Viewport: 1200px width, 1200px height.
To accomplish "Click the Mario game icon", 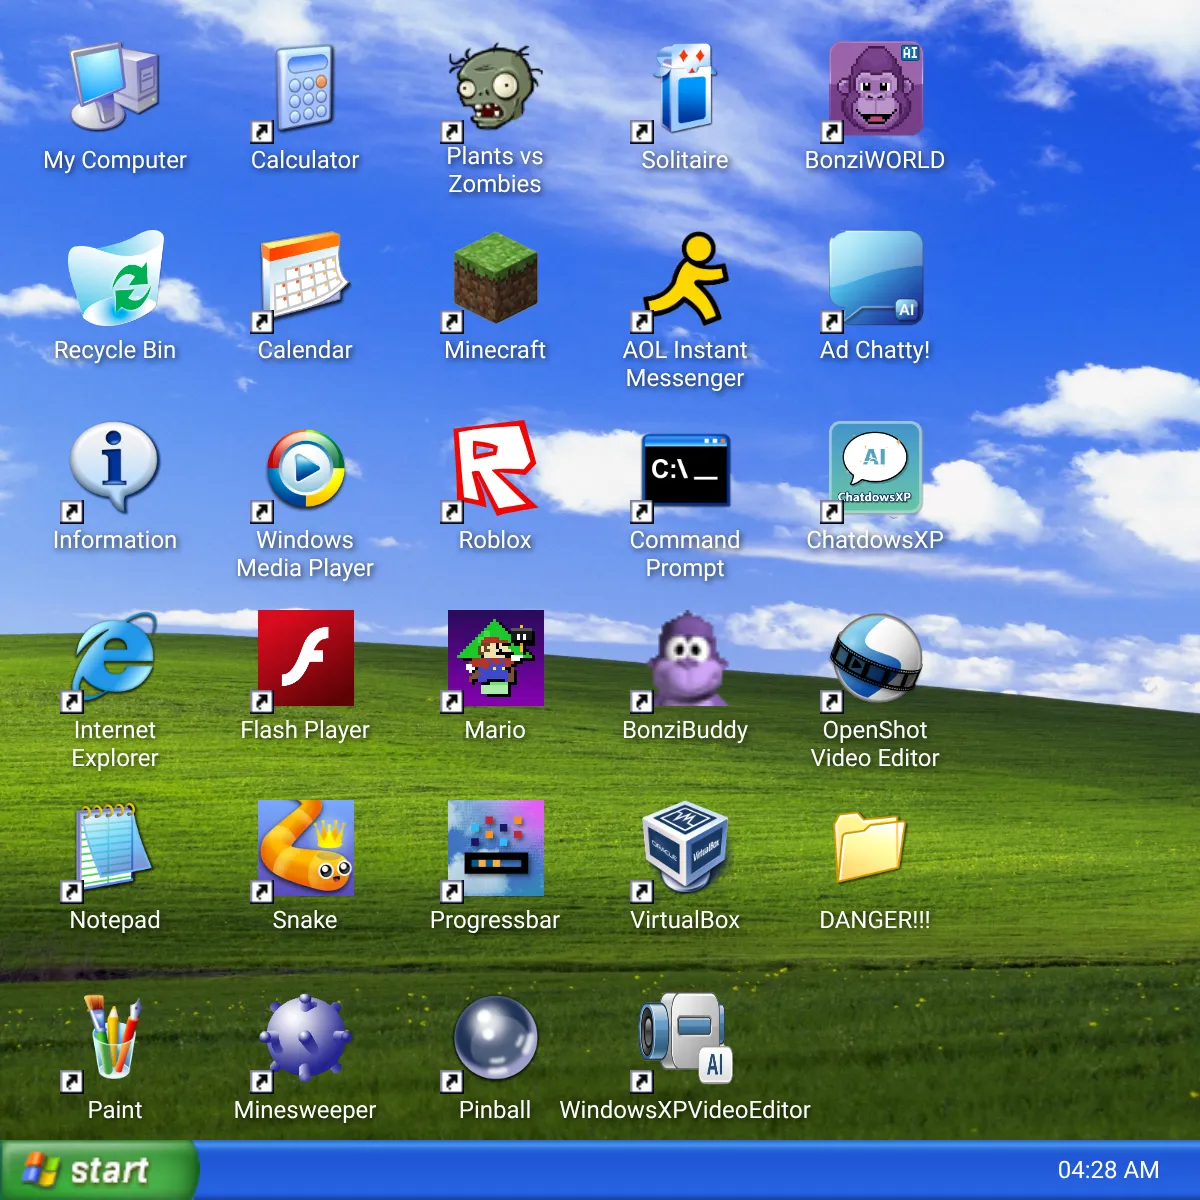I will [x=495, y=658].
